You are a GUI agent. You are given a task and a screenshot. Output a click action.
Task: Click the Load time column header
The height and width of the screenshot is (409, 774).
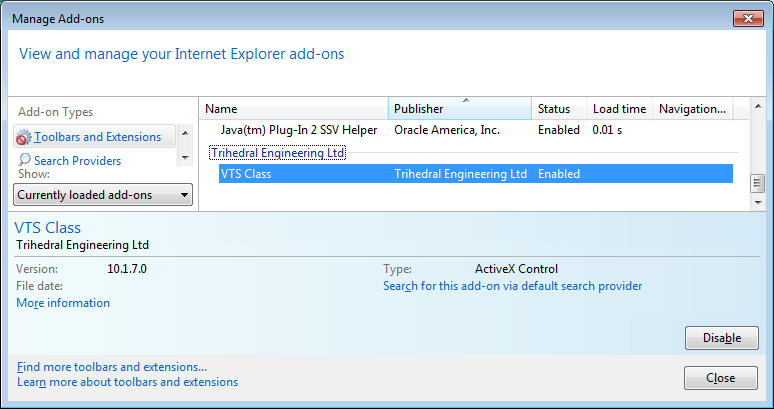coord(619,109)
